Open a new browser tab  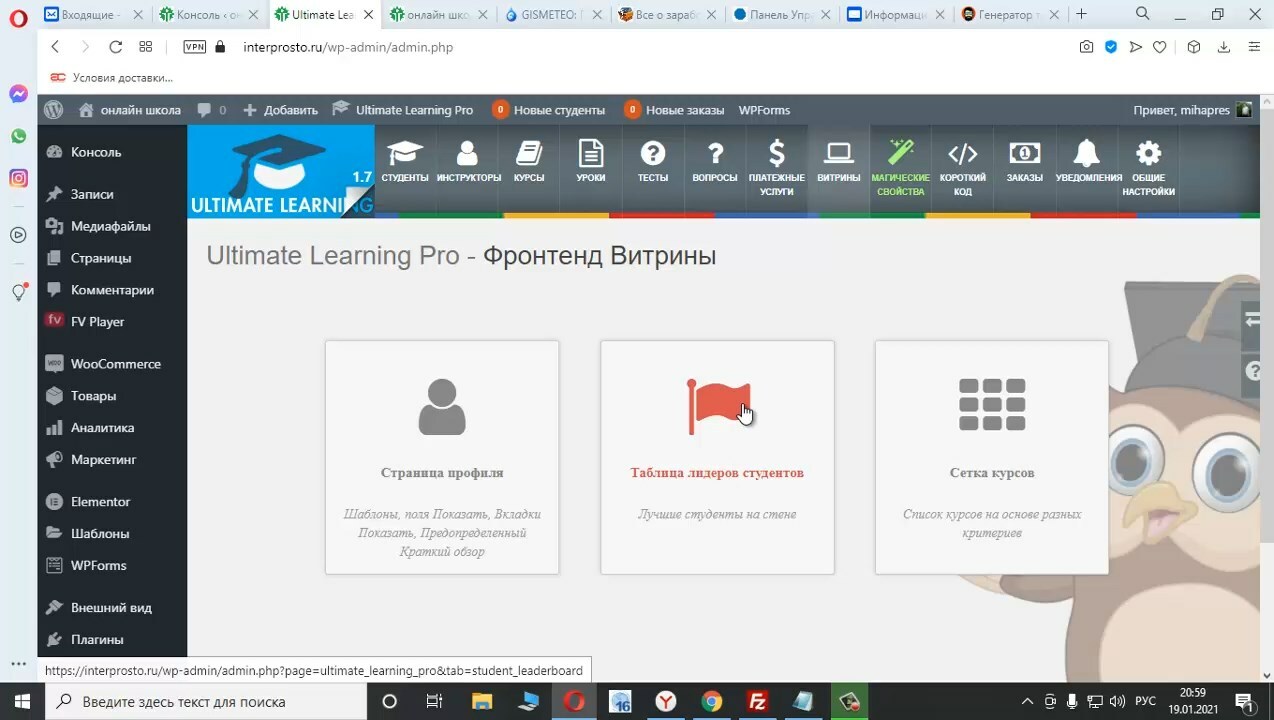1081,15
